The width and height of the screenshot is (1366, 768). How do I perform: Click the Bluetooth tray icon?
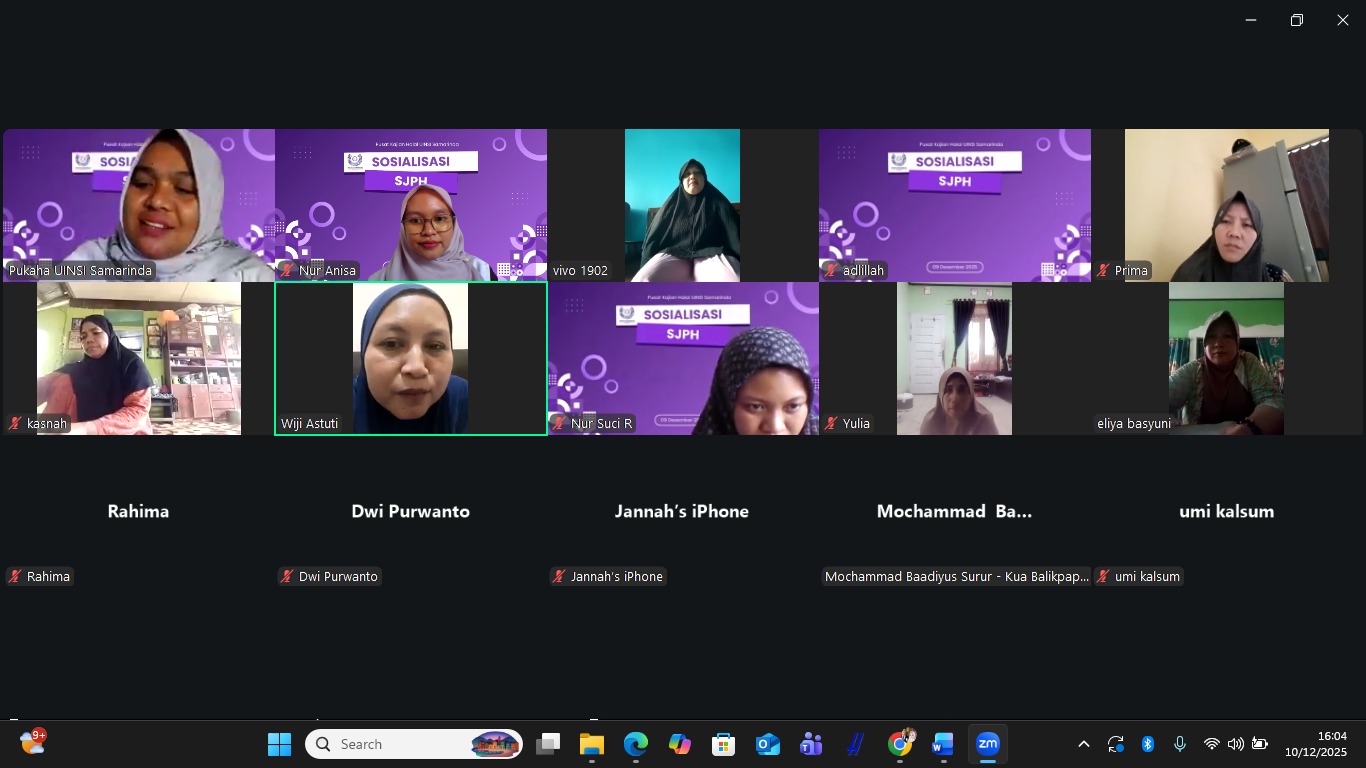pyautogui.click(x=1148, y=744)
